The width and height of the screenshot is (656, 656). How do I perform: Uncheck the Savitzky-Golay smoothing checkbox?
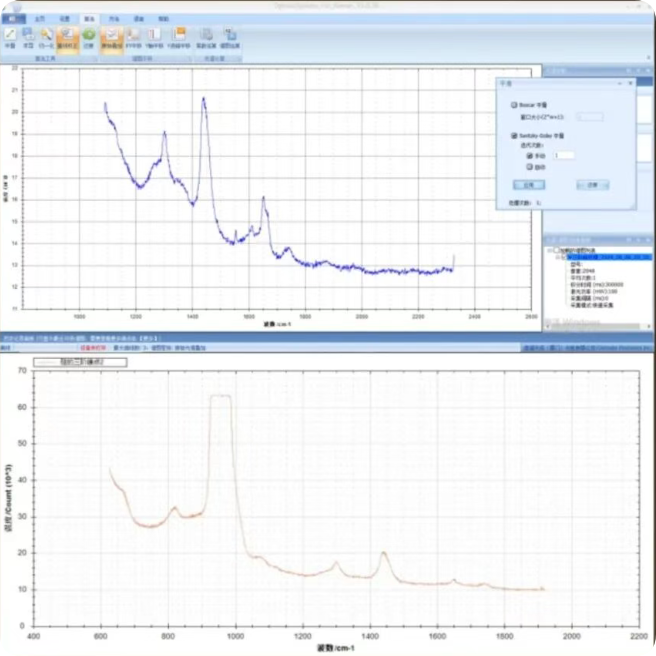click(514, 136)
